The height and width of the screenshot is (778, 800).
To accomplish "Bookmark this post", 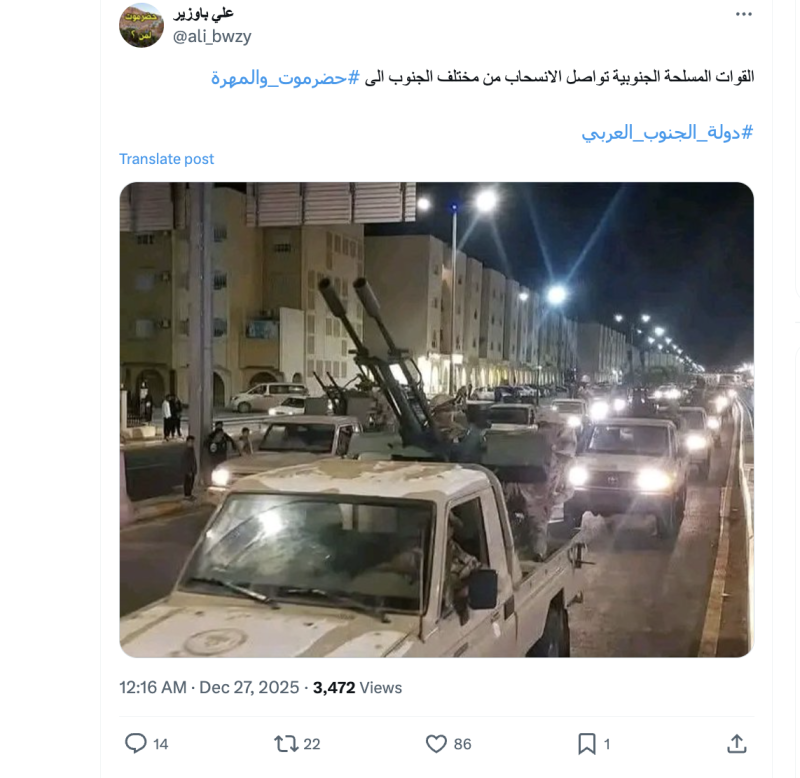I will [587, 744].
